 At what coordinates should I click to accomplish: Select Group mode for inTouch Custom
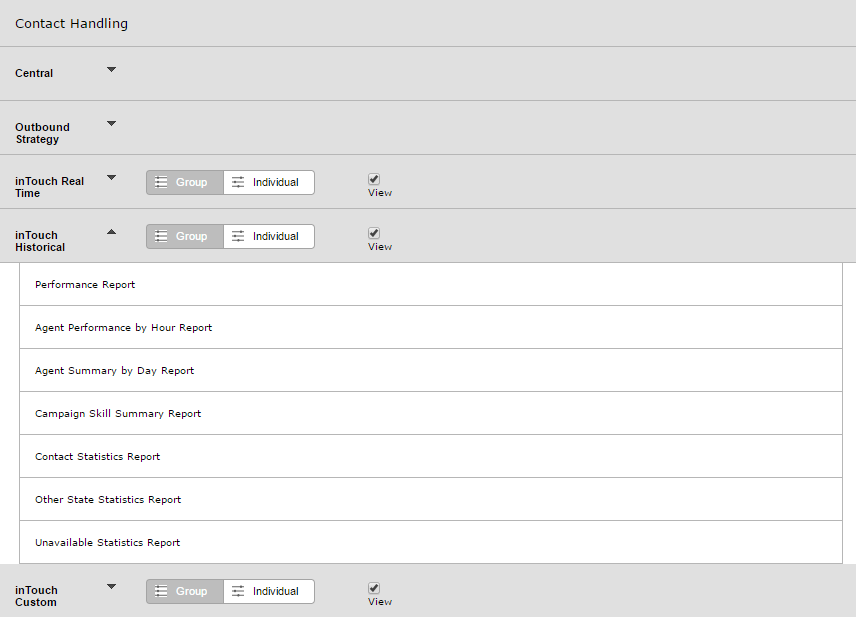click(x=185, y=591)
